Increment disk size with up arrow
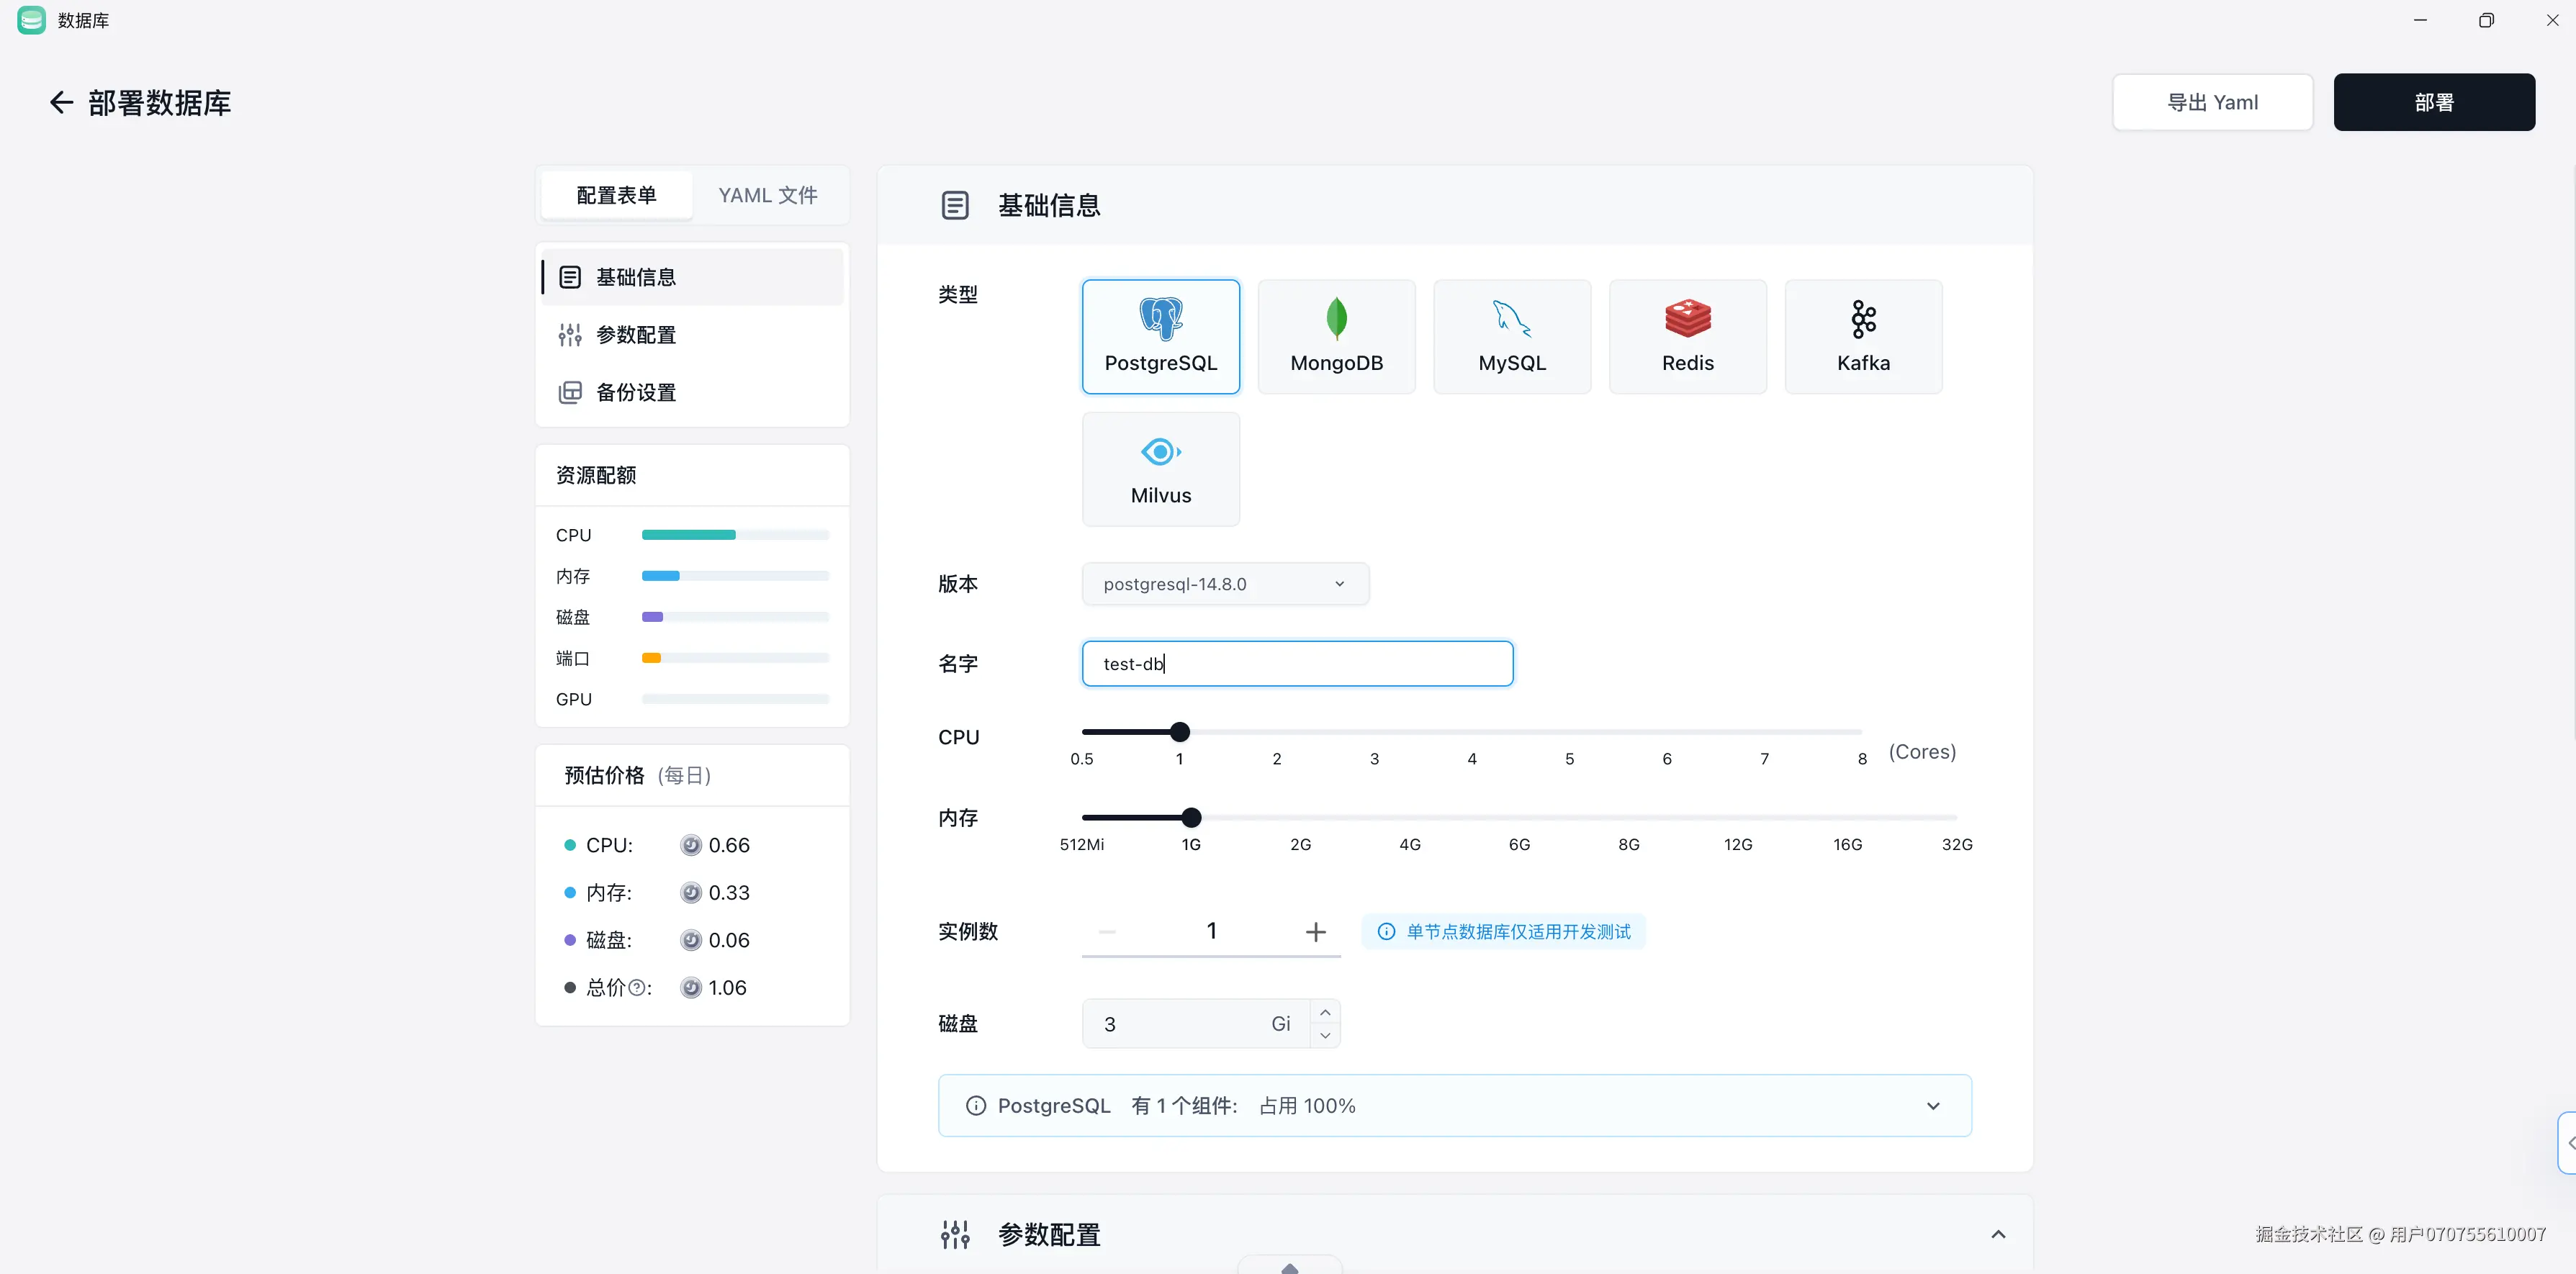2576x1274 pixels. [1324, 1012]
